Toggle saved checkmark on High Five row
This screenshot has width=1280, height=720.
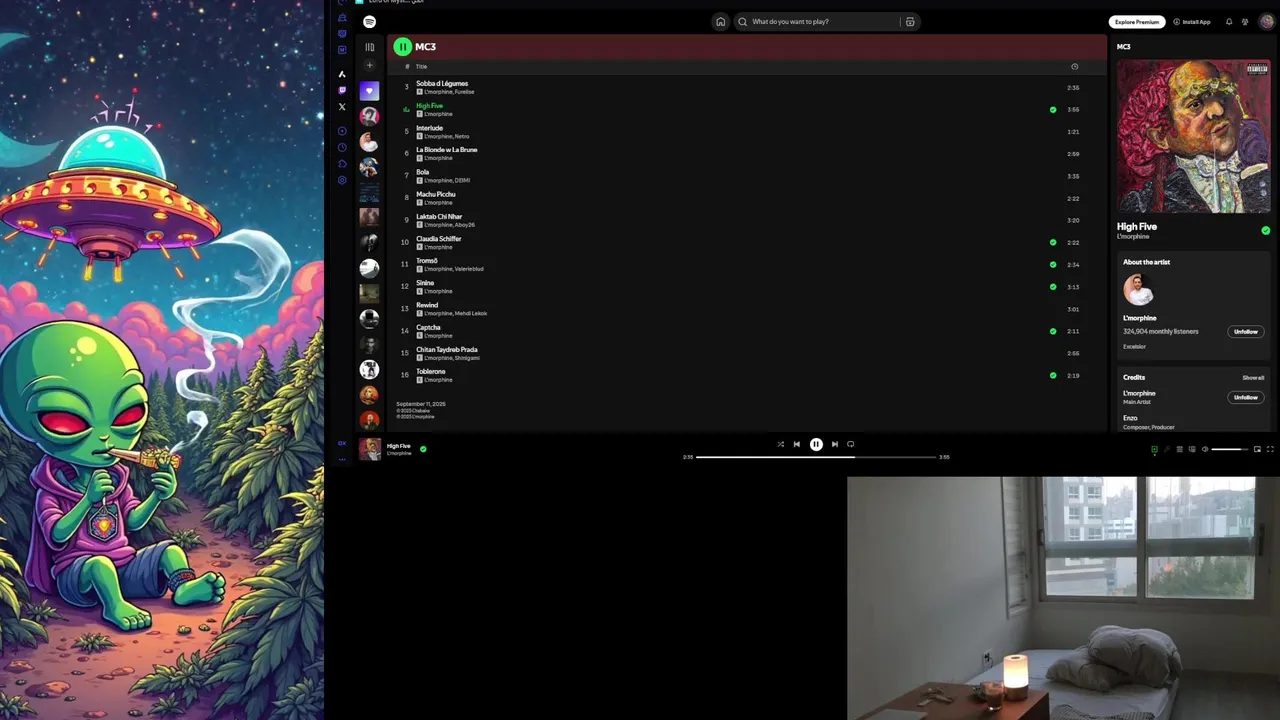[1053, 109]
